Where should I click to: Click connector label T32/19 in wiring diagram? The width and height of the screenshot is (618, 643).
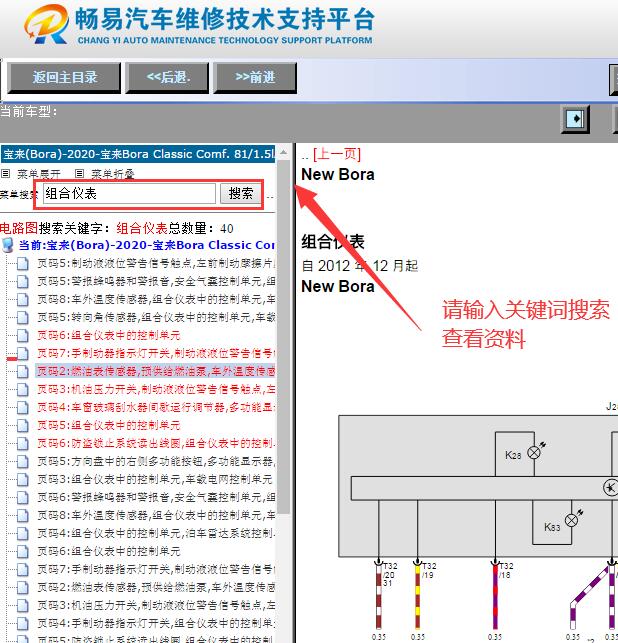(x=429, y=570)
